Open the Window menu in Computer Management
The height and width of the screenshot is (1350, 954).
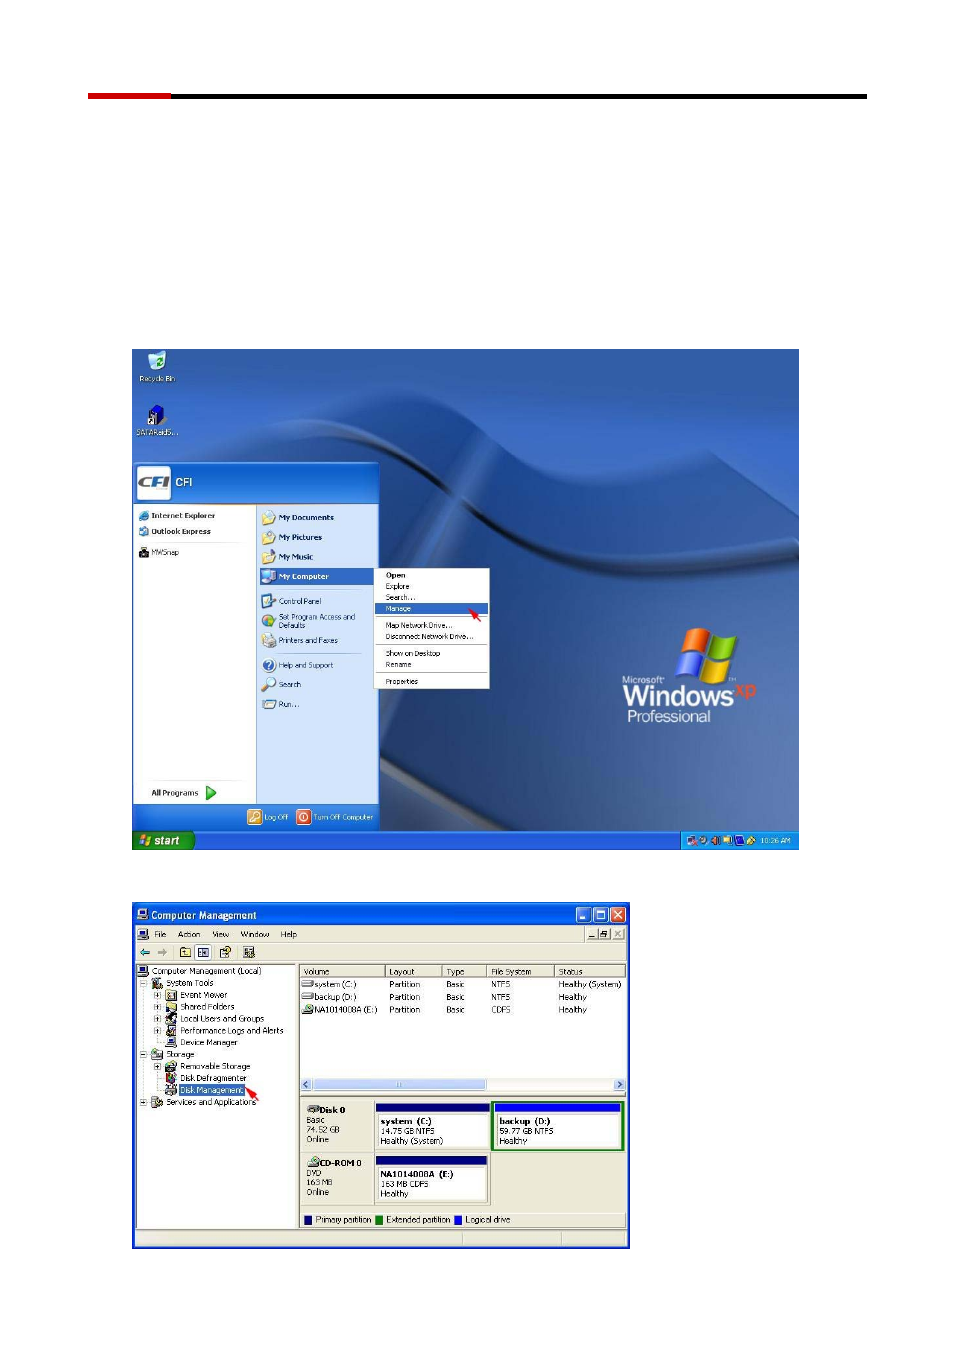(x=254, y=935)
